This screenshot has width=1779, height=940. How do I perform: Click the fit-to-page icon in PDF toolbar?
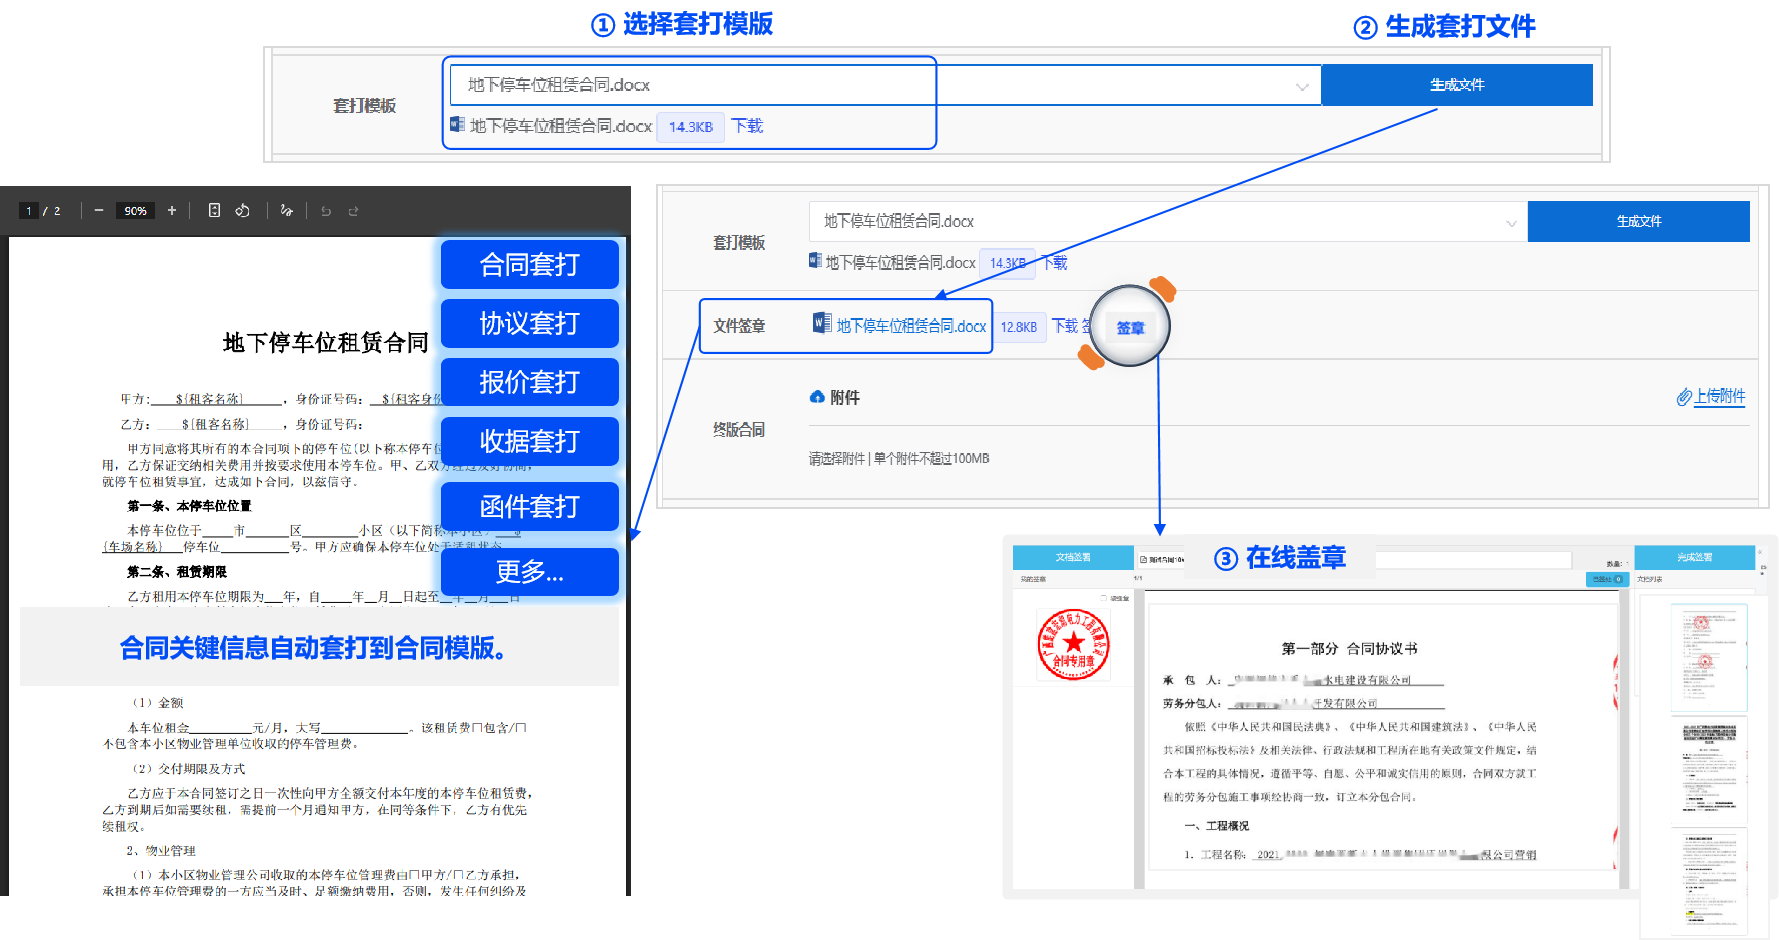pyautogui.click(x=213, y=210)
